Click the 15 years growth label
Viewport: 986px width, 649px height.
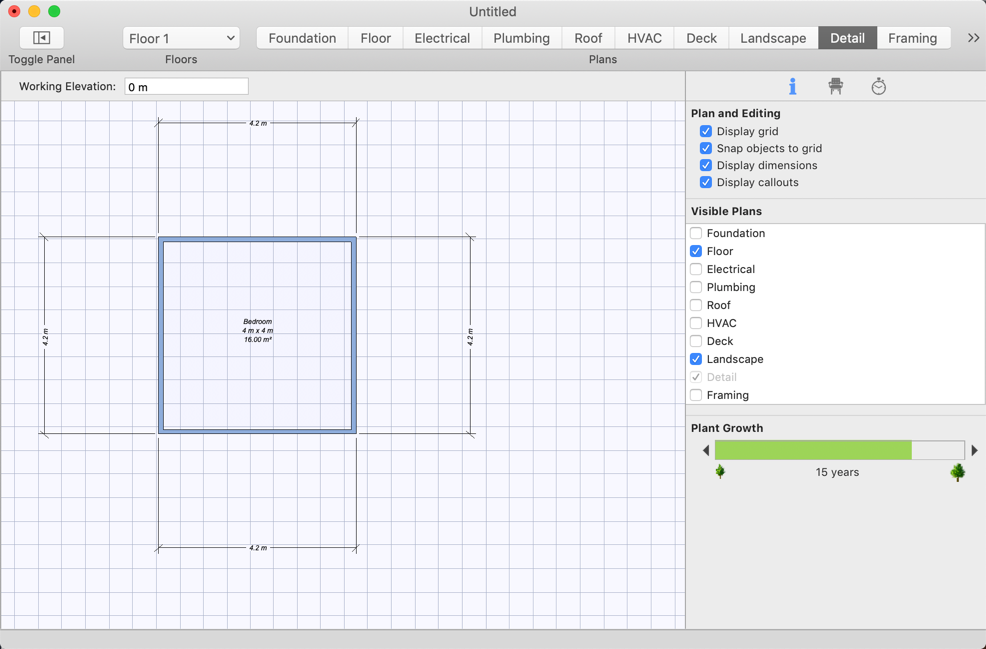click(x=837, y=472)
